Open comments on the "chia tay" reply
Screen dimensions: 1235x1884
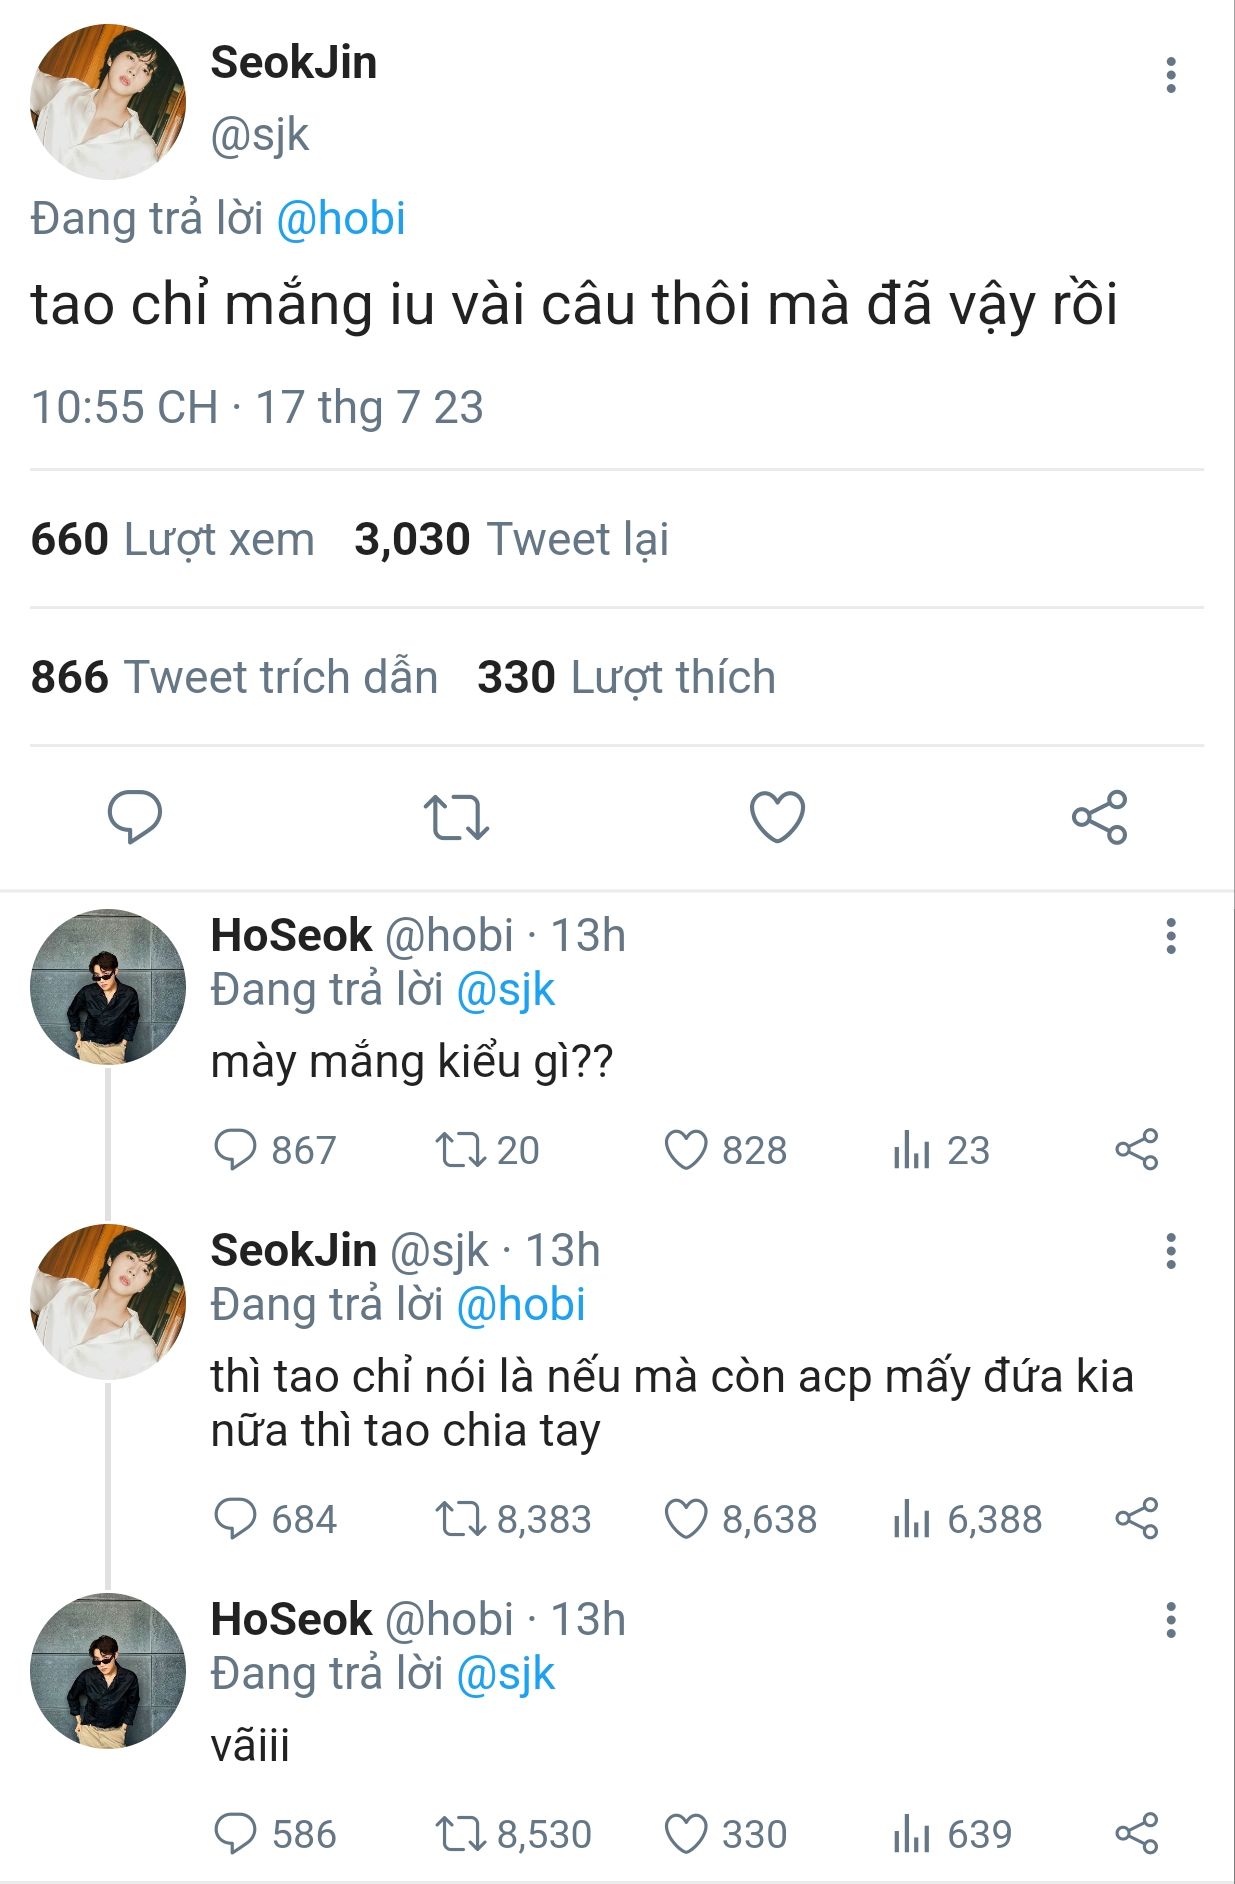pos(236,1519)
